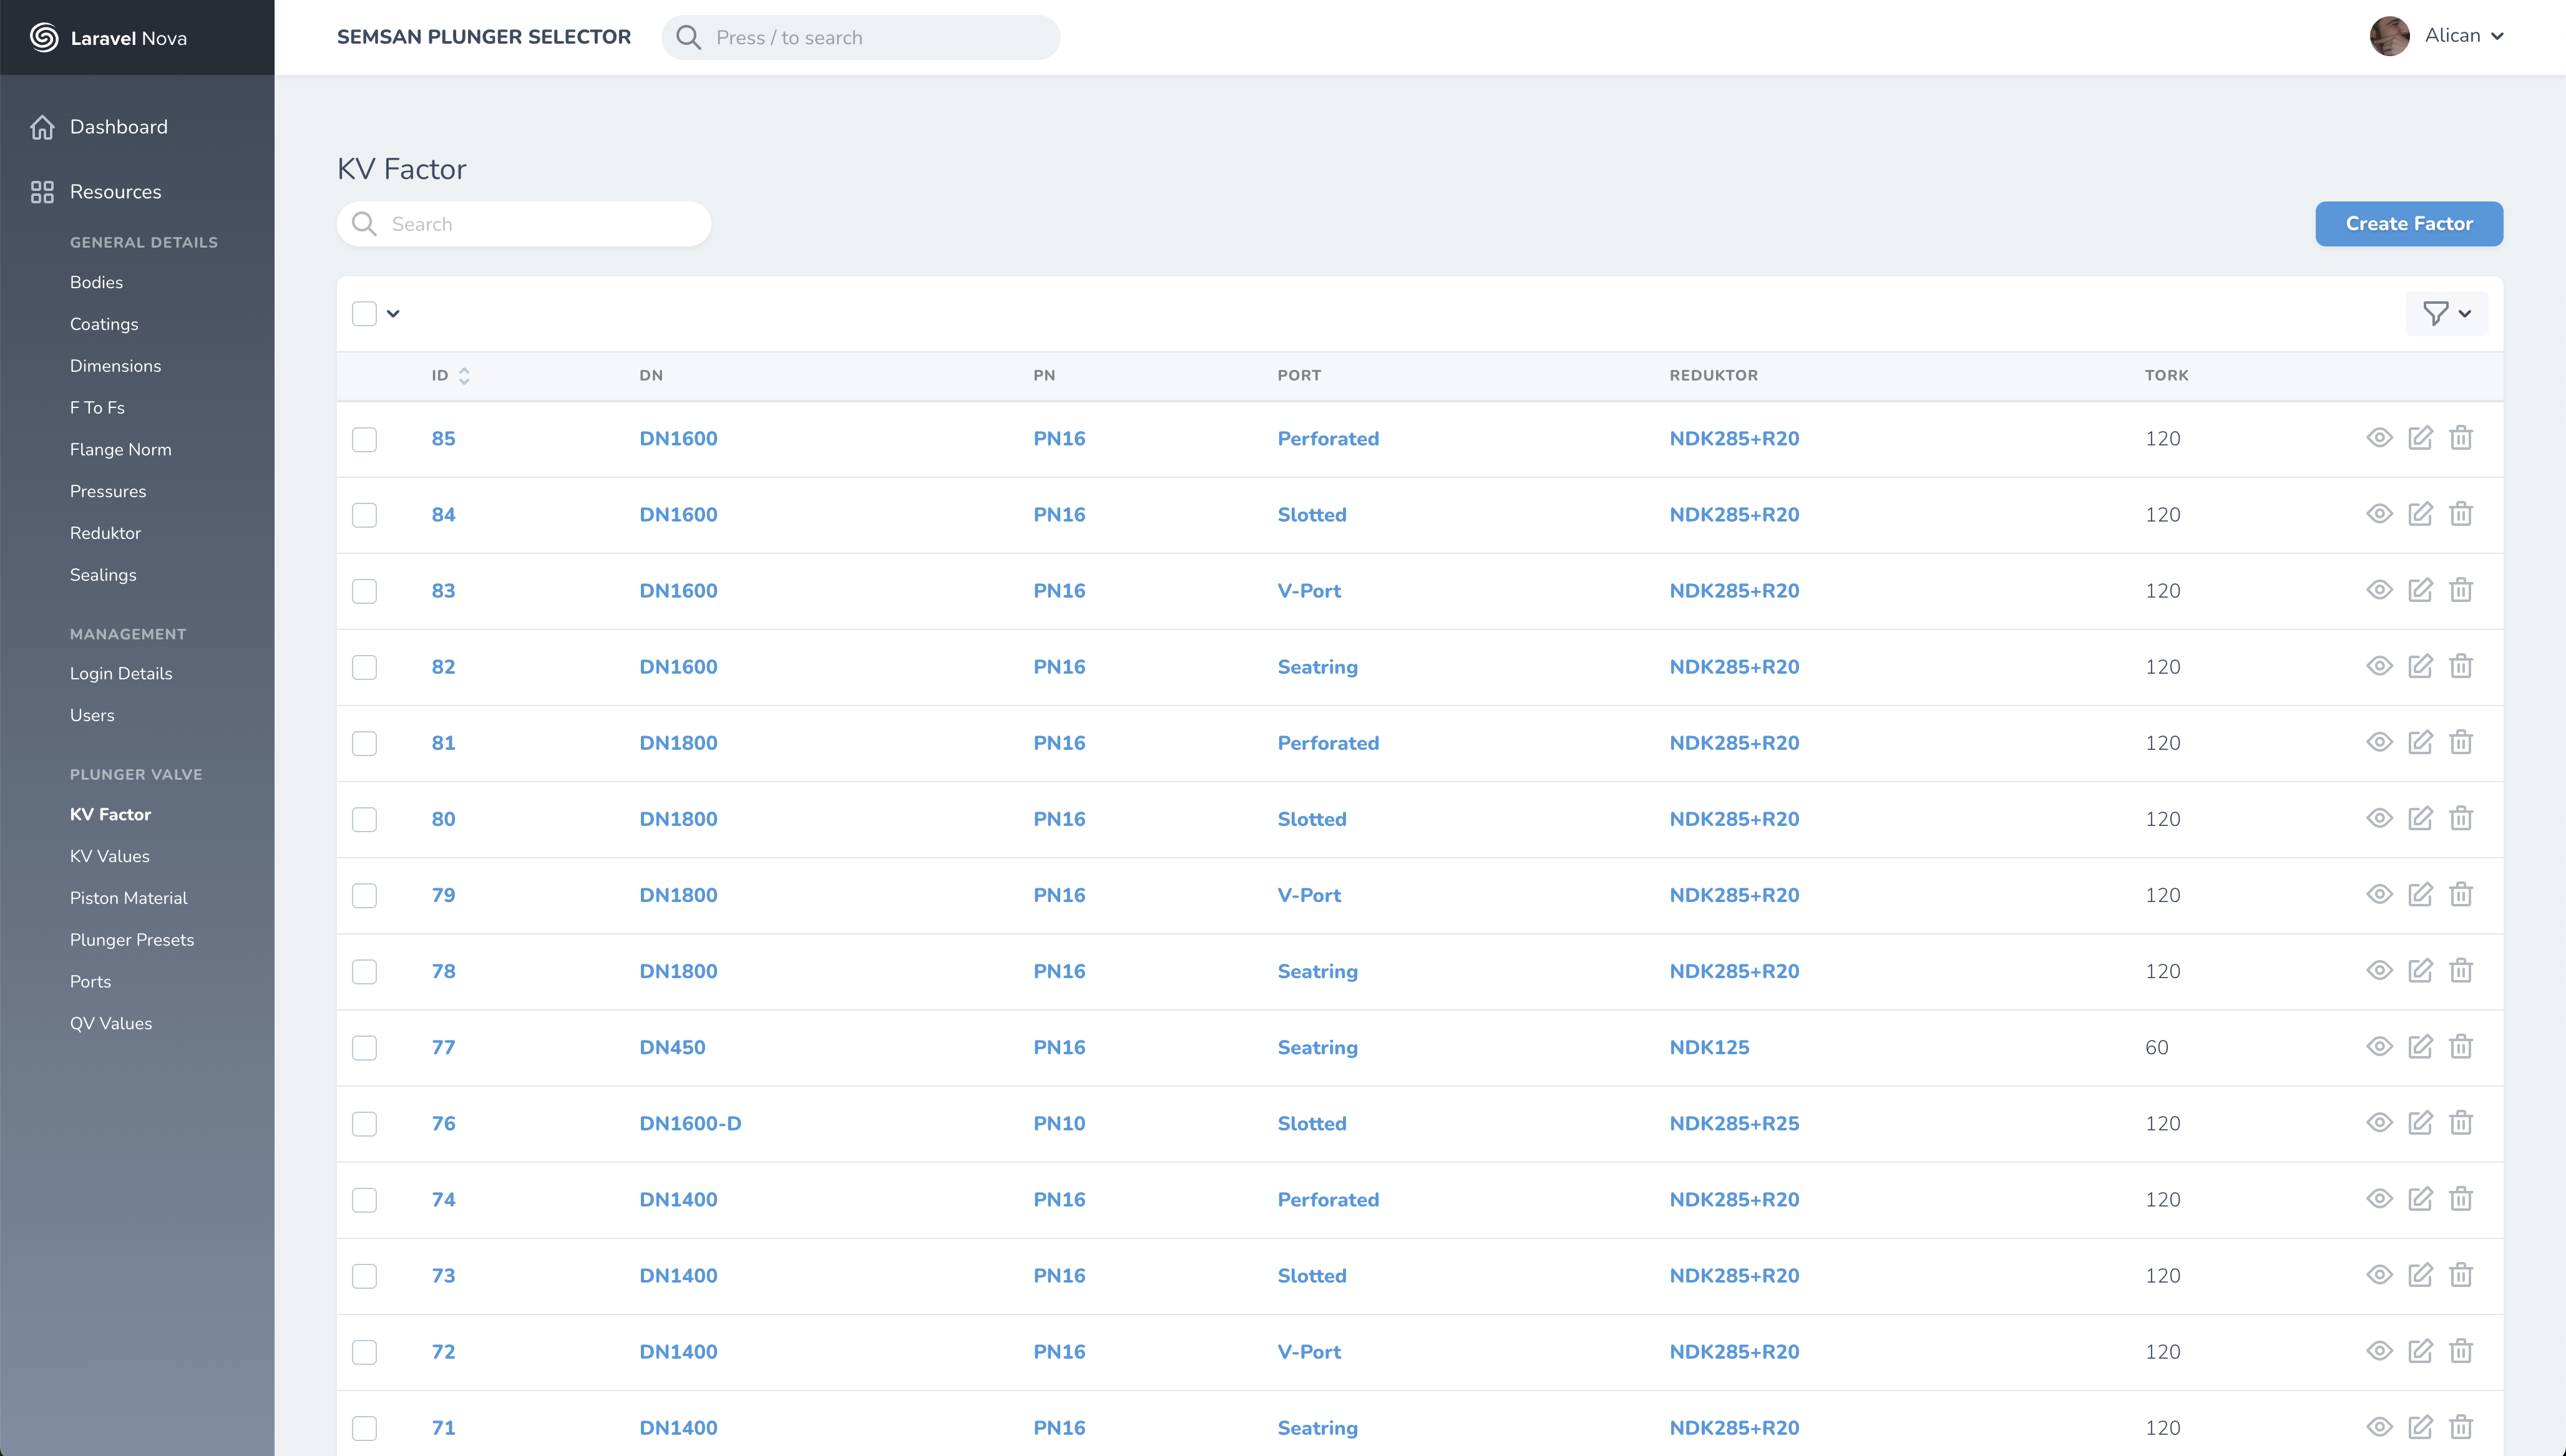Select the checkbox for row 82
2566x1456 pixels.
(364, 667)
